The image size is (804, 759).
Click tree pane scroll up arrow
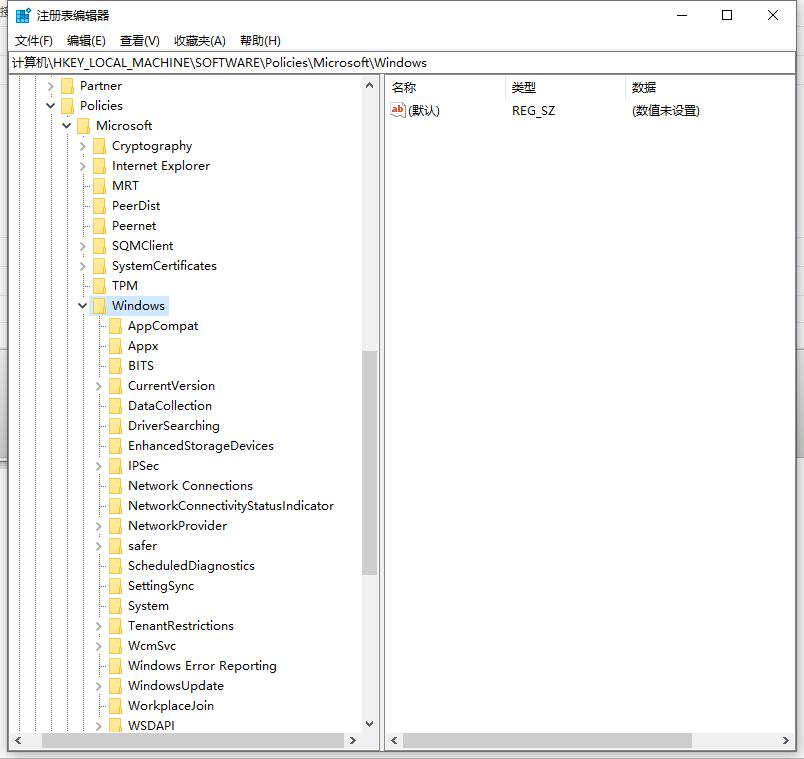(369, 85)
